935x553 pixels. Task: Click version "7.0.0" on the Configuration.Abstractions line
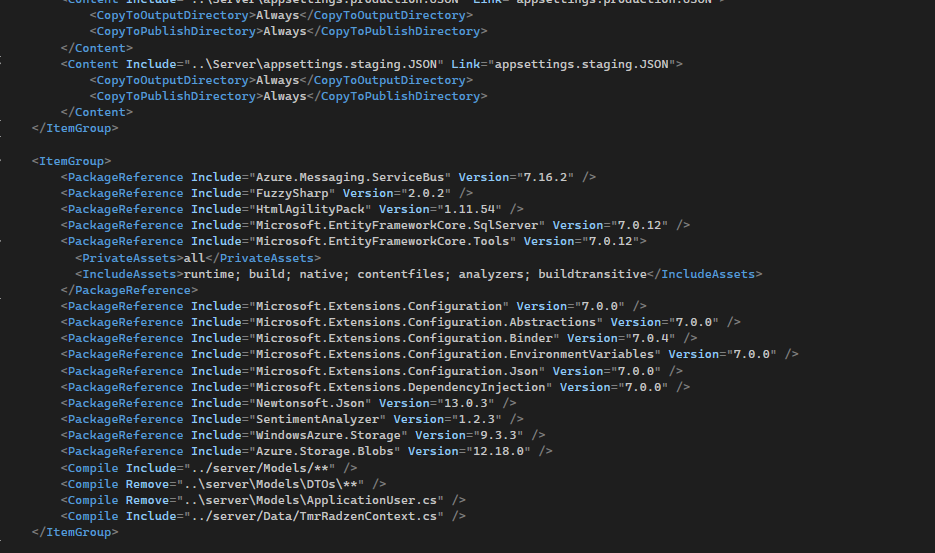point(693,322)
